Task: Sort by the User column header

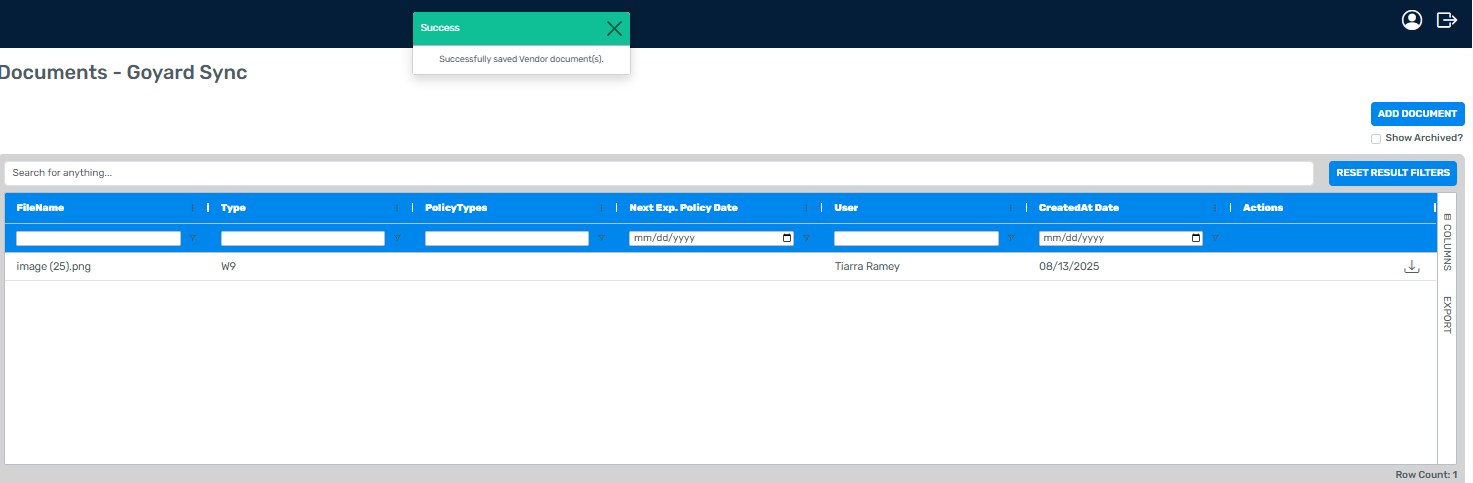Action: coord(846,208)
